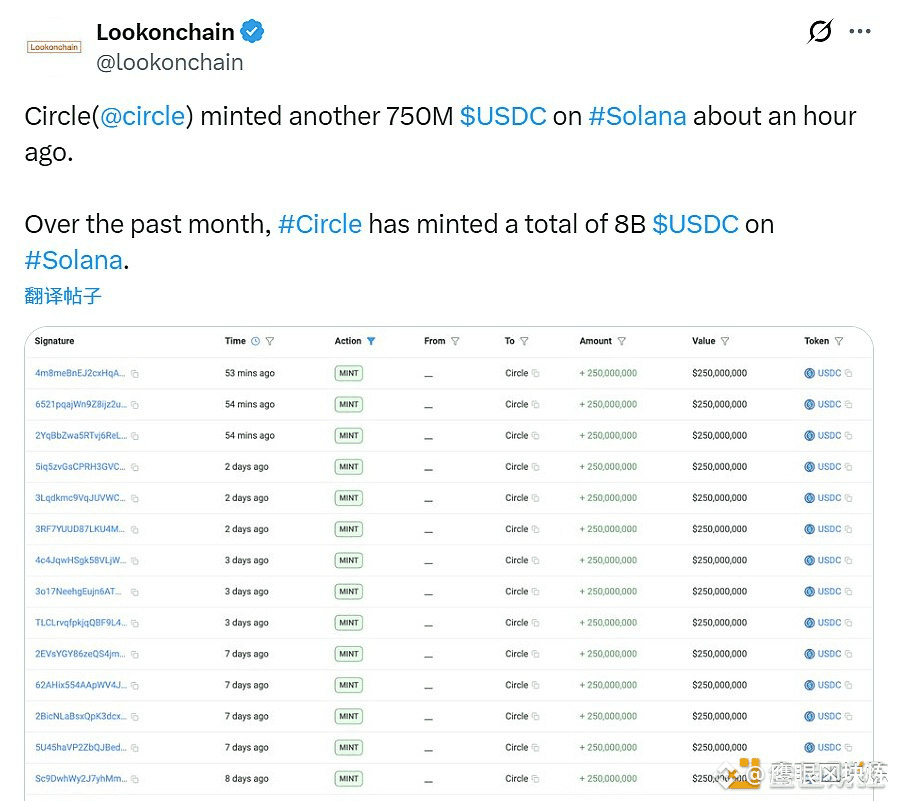Viewport: 897px width, 801px height.
Task: Click the 翻译帖子 translate post link
Action: pyautogui.click(x=63, y=296)
